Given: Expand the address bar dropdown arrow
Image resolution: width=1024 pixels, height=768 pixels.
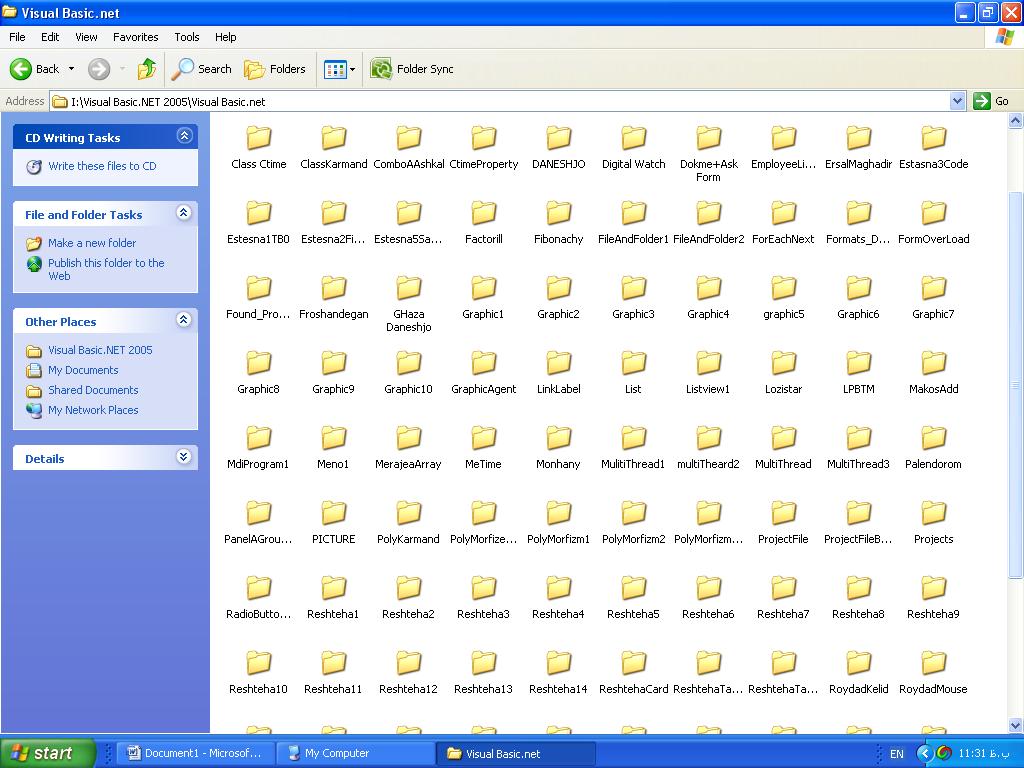Looking at the screenshot, I should (x=957, y=101).
